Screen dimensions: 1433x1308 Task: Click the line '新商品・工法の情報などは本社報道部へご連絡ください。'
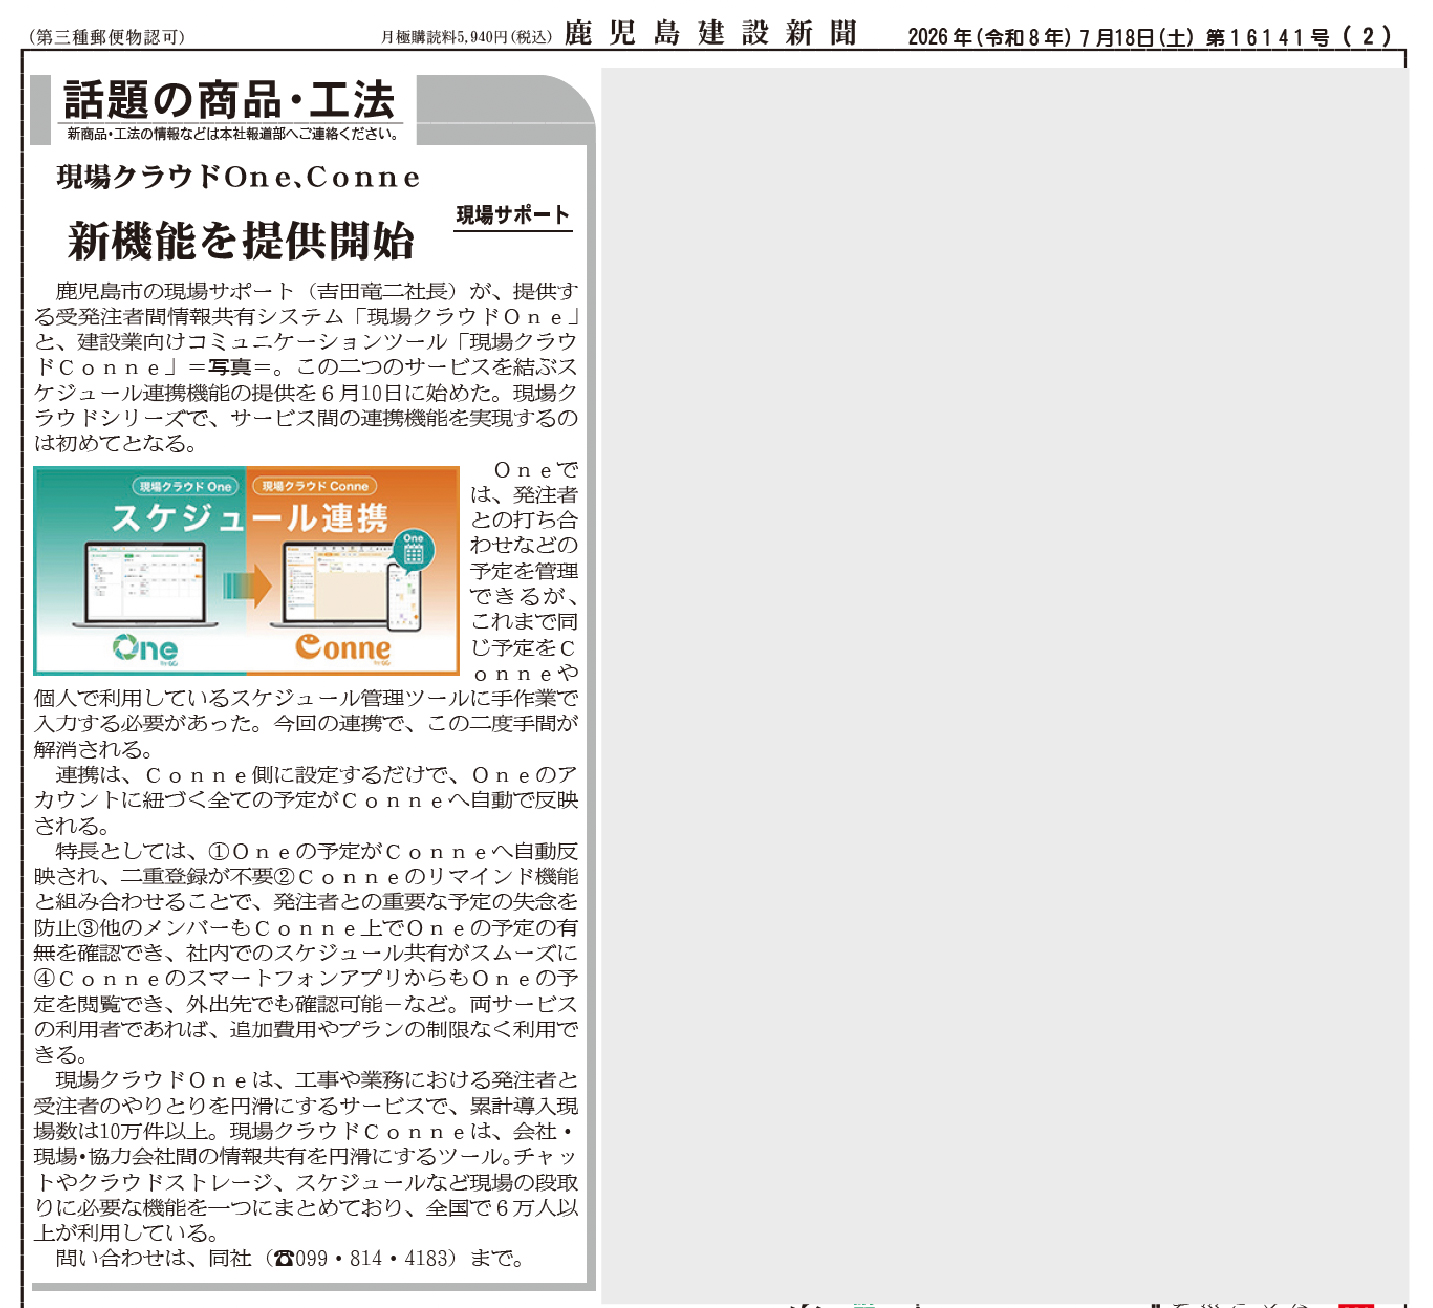pyautogui.click(x=233, y=134)
